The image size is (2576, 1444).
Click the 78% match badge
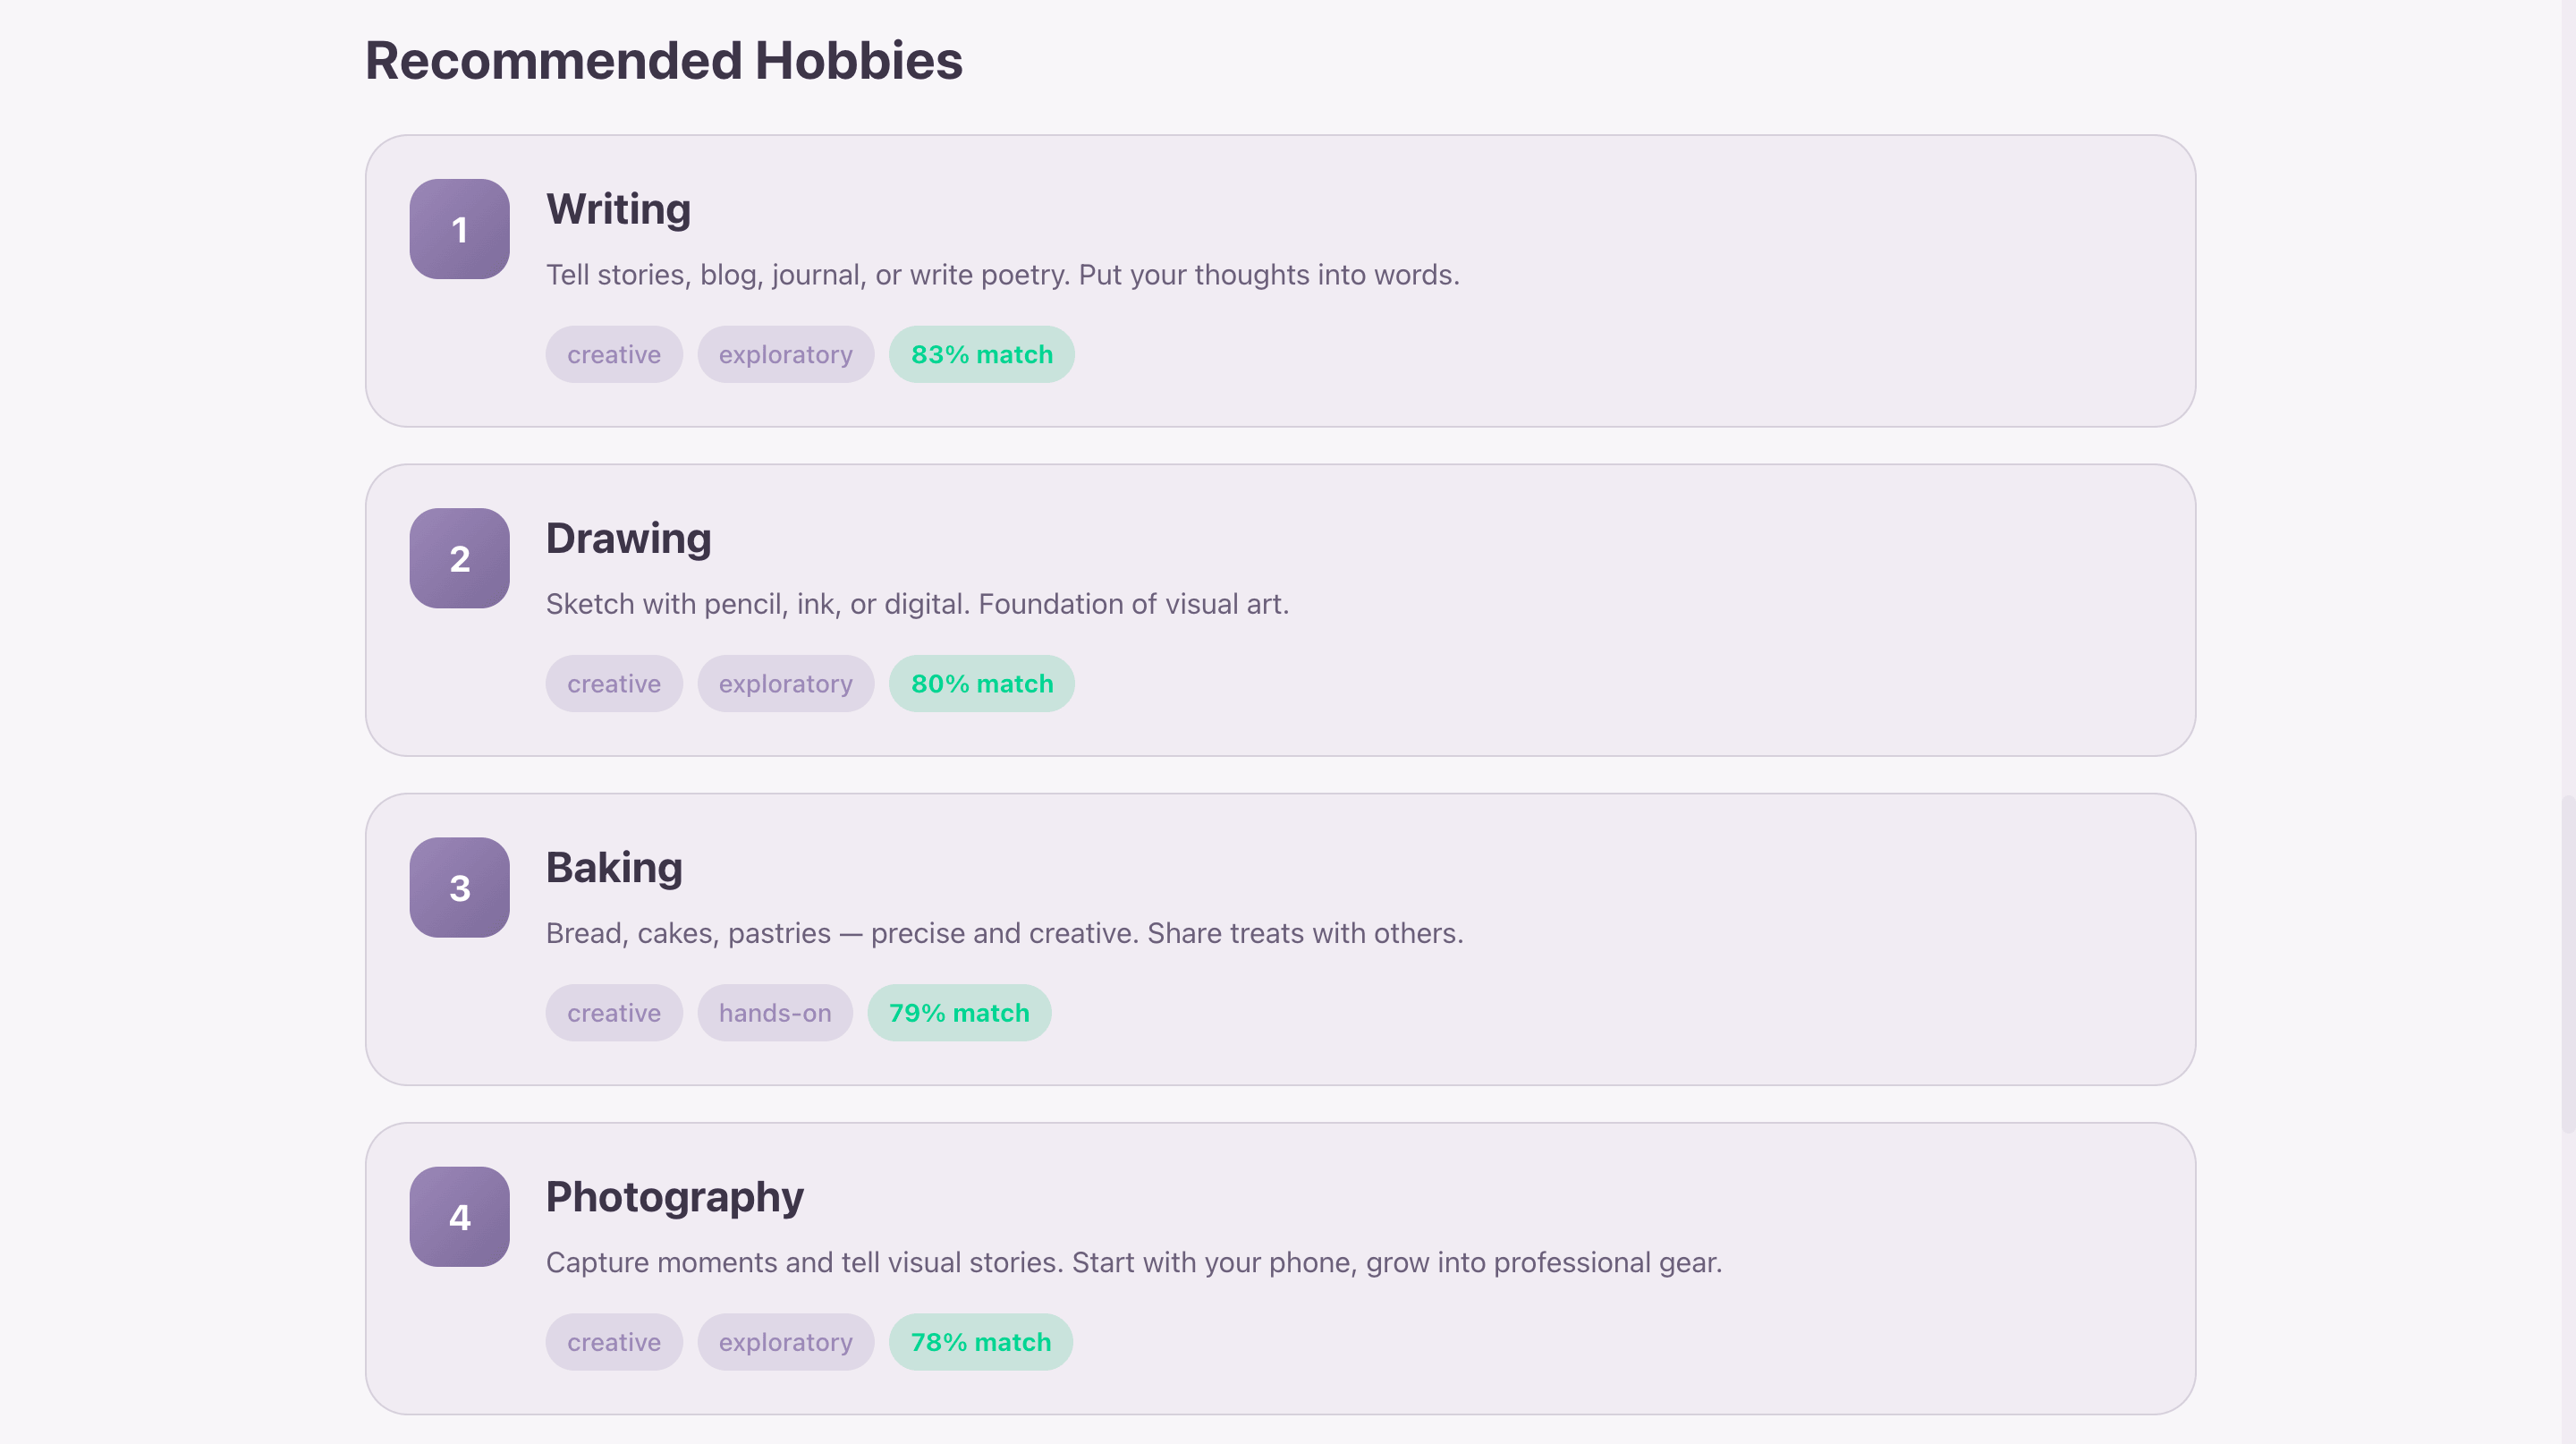(980, 1341)
